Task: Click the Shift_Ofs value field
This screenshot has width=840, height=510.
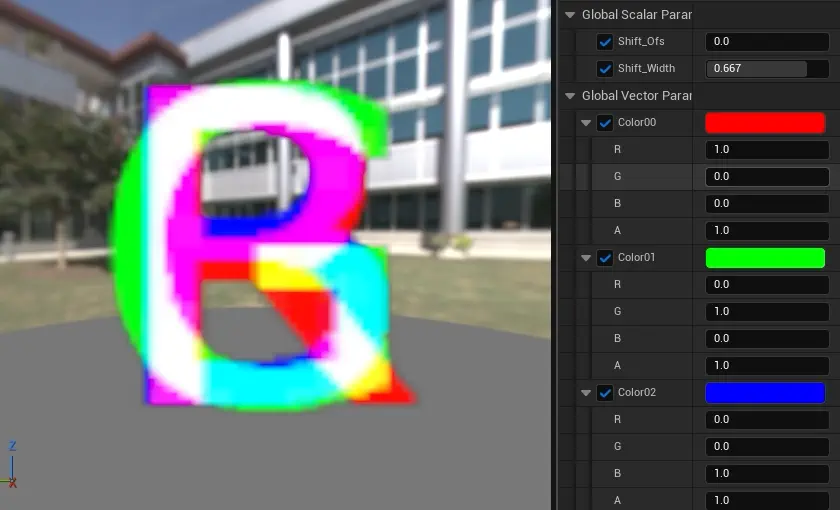Action: pos(767,42)
